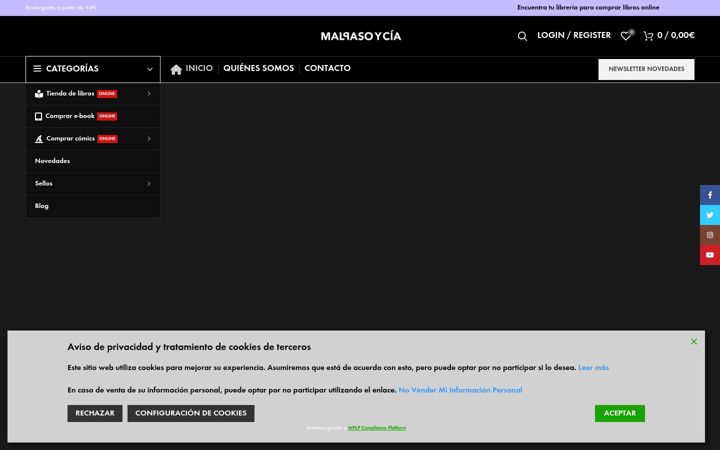
Task: Open the search magnifier icon
Action: (522, 36)
